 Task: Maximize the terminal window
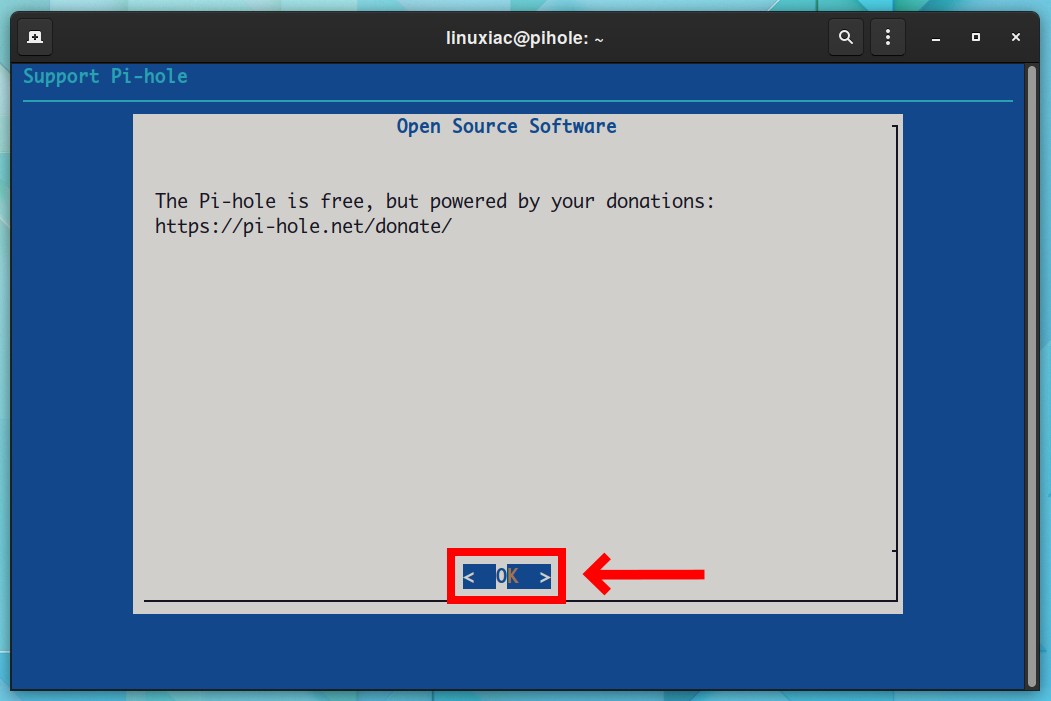pyautogui.click(x=976, y=38)
